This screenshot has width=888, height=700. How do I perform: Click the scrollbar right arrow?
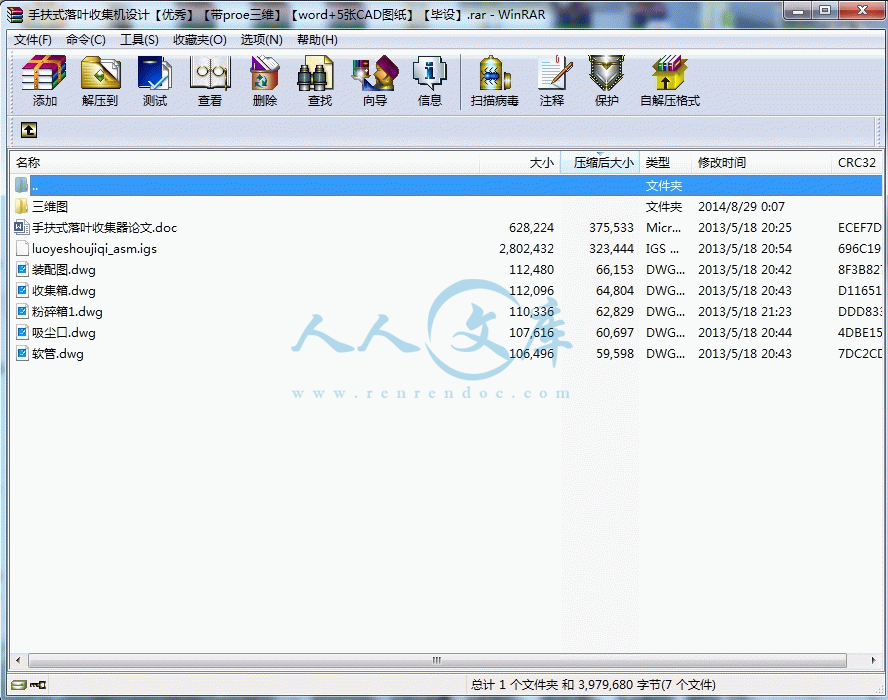click(x=873, y=660)
